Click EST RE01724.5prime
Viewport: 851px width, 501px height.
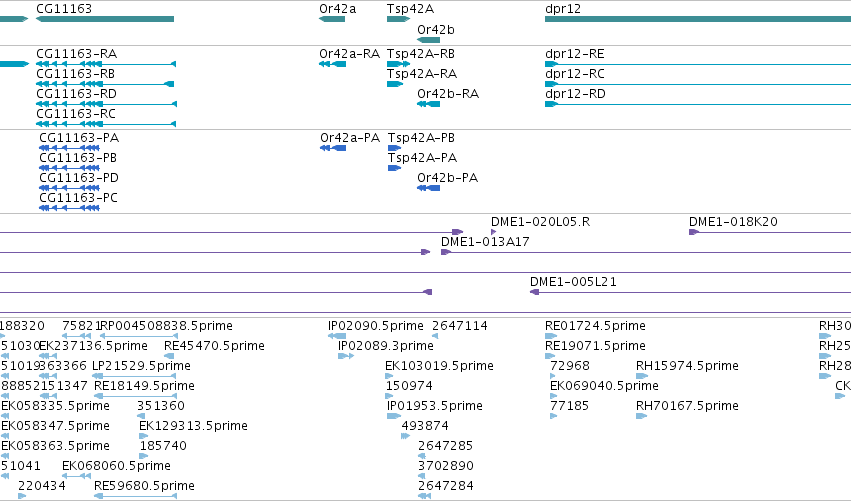point(595,326)
